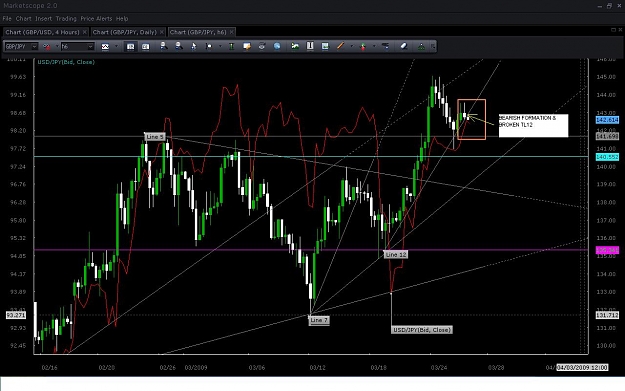This screenshot has width=625, height=391.
Task: Expand arrow beside the red instrument icon
Action: tap(56, 47)
